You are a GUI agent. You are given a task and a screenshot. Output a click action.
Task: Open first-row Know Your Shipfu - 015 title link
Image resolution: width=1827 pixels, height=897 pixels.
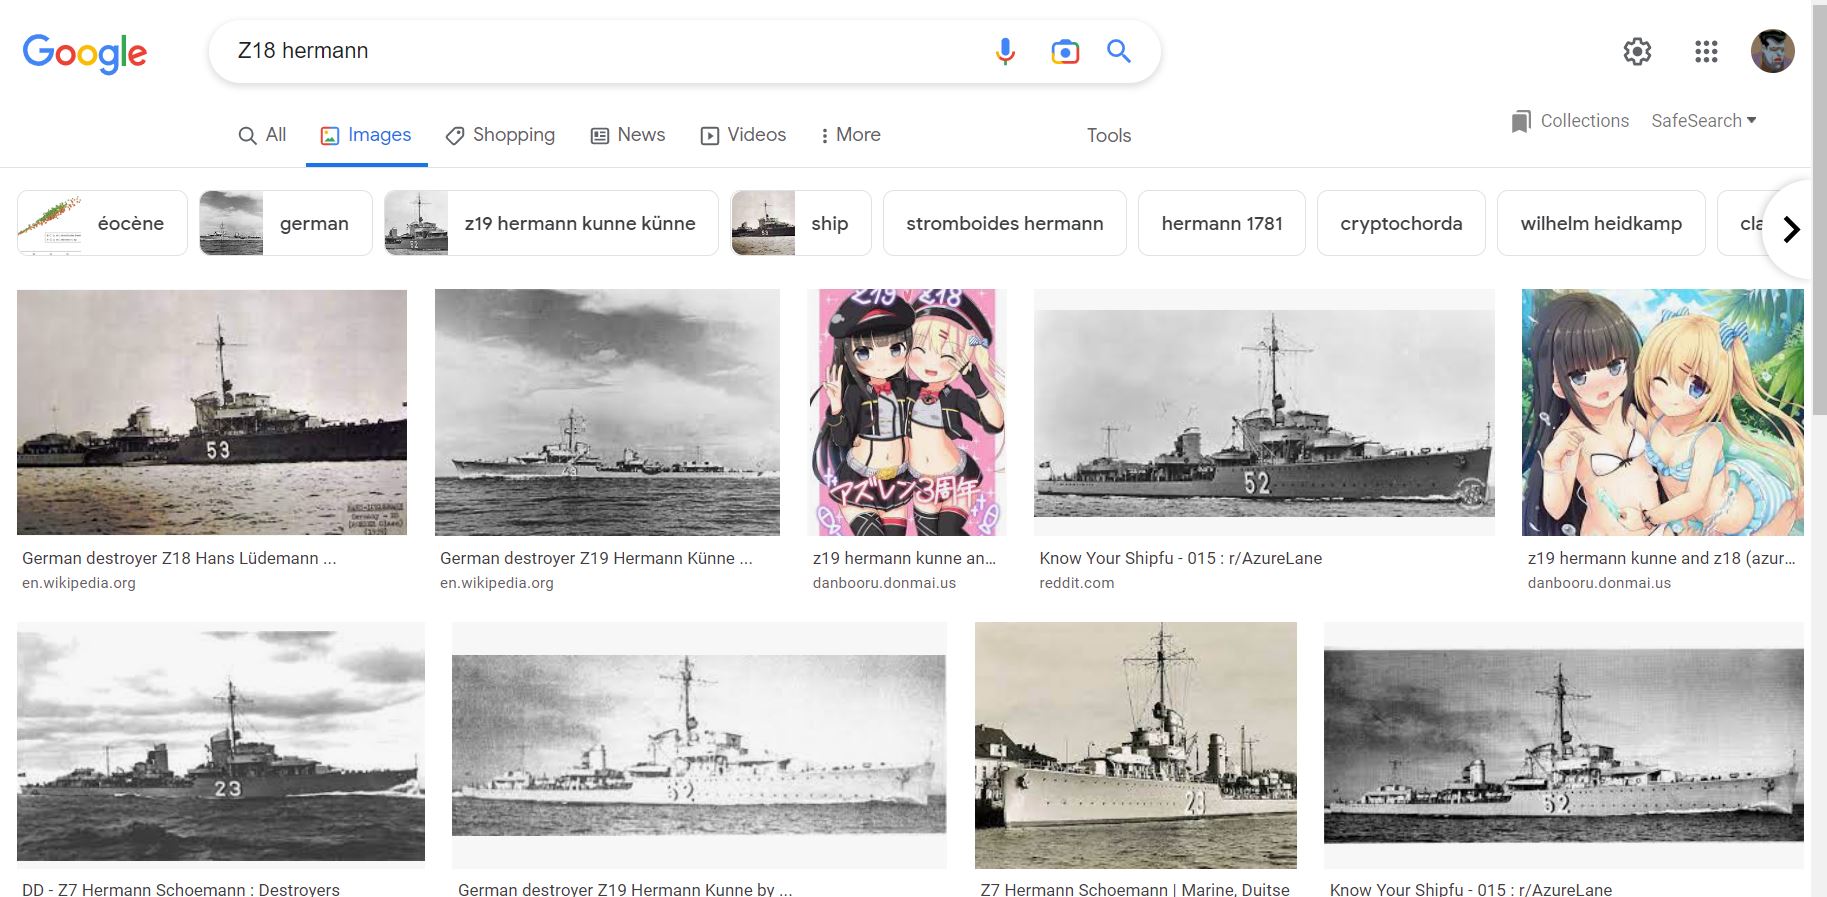pyautogui.click(x=1181, y=558)
